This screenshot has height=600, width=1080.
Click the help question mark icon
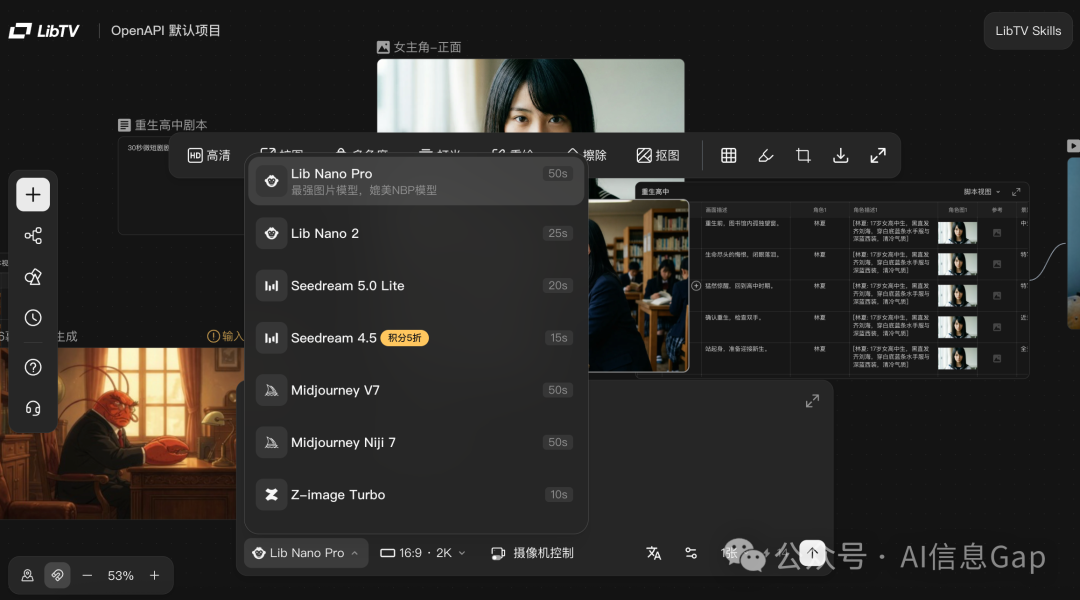click(x=33, y=367)
